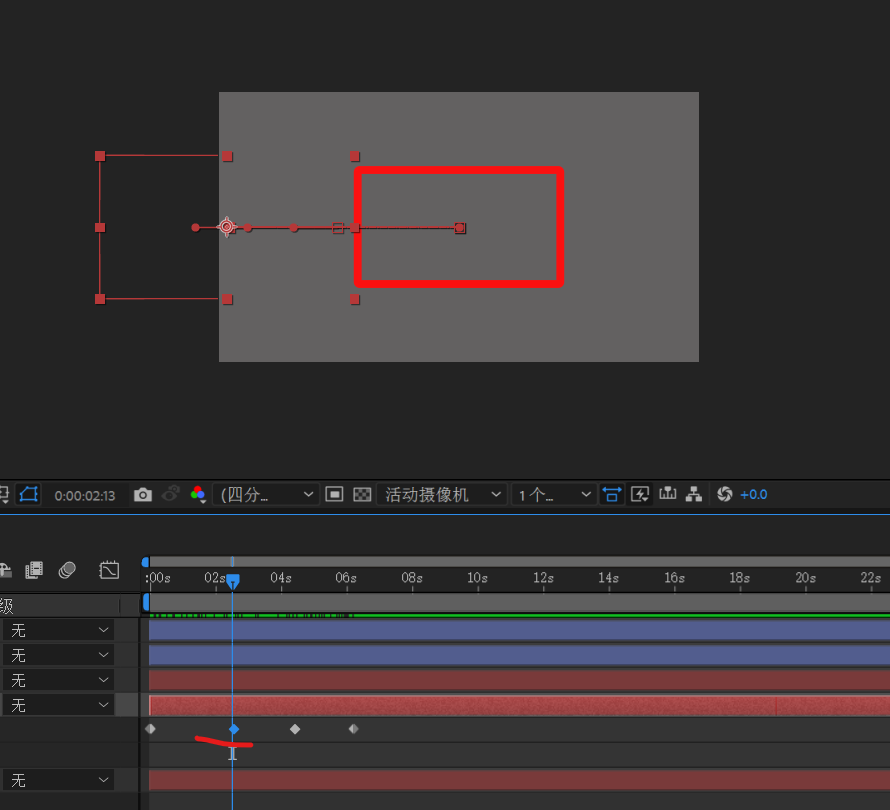Open the graph editor icon
Image resolution: width=890 pixels, height=810 pixels.
[109, 570]
